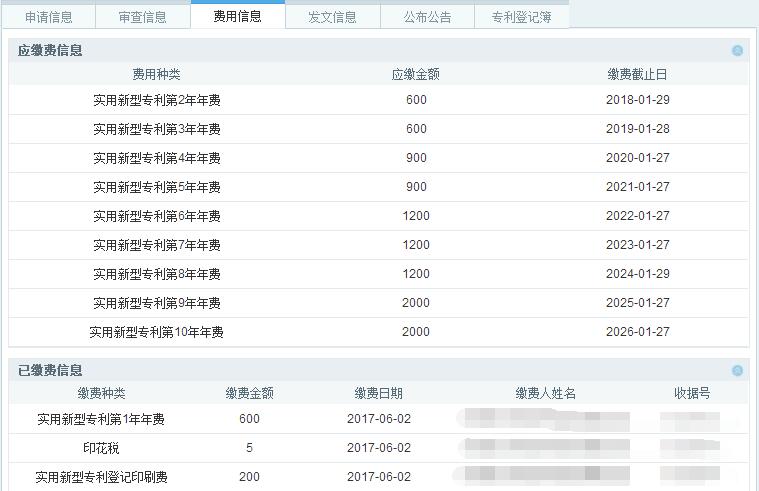The height and width of the screenshot is (491, 759).
Task: Click the 印花税 paid fee entry
Action: point(101,448)
